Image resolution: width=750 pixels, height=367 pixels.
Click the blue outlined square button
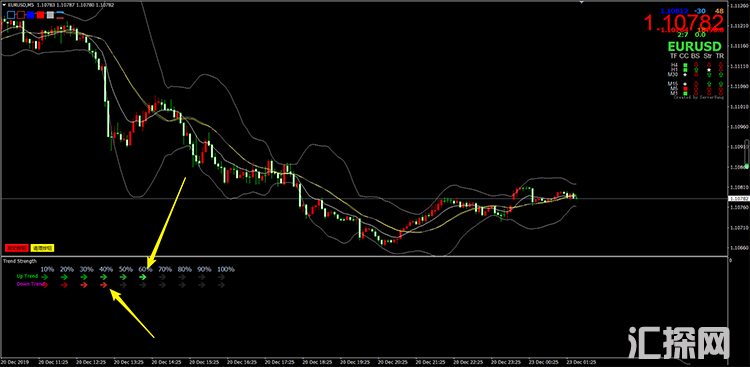(11, 15)
